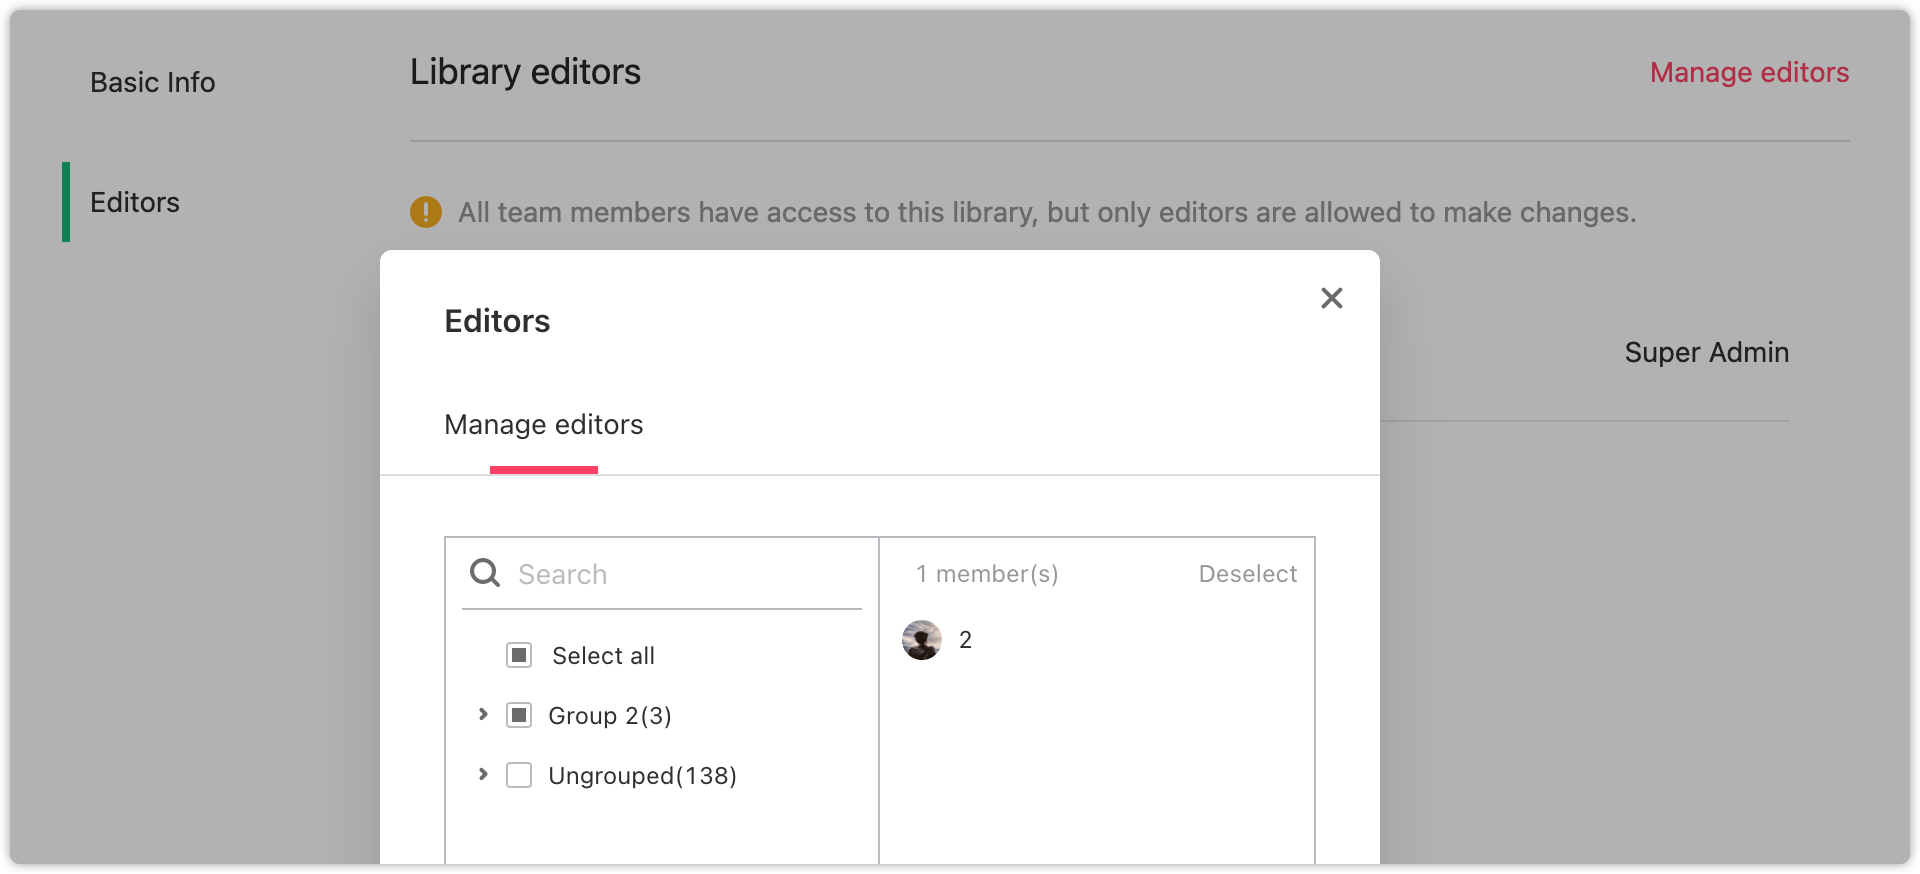Switch to the Manage editors tab in the dialog

[x=544, y=425]
